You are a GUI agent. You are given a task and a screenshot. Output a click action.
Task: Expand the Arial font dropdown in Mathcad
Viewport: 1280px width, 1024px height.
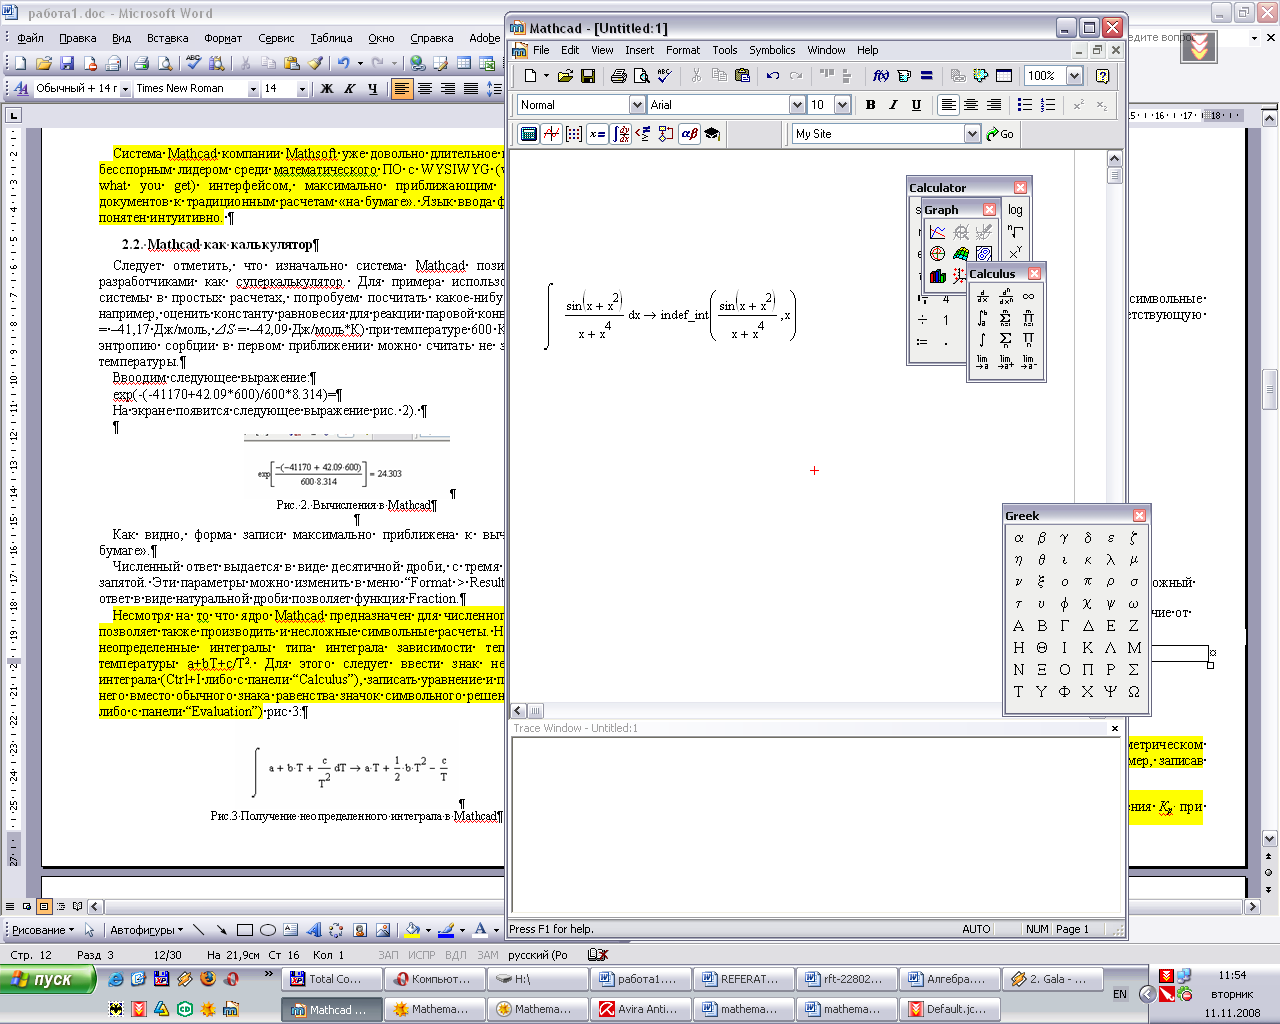click(x=797, y=105)
